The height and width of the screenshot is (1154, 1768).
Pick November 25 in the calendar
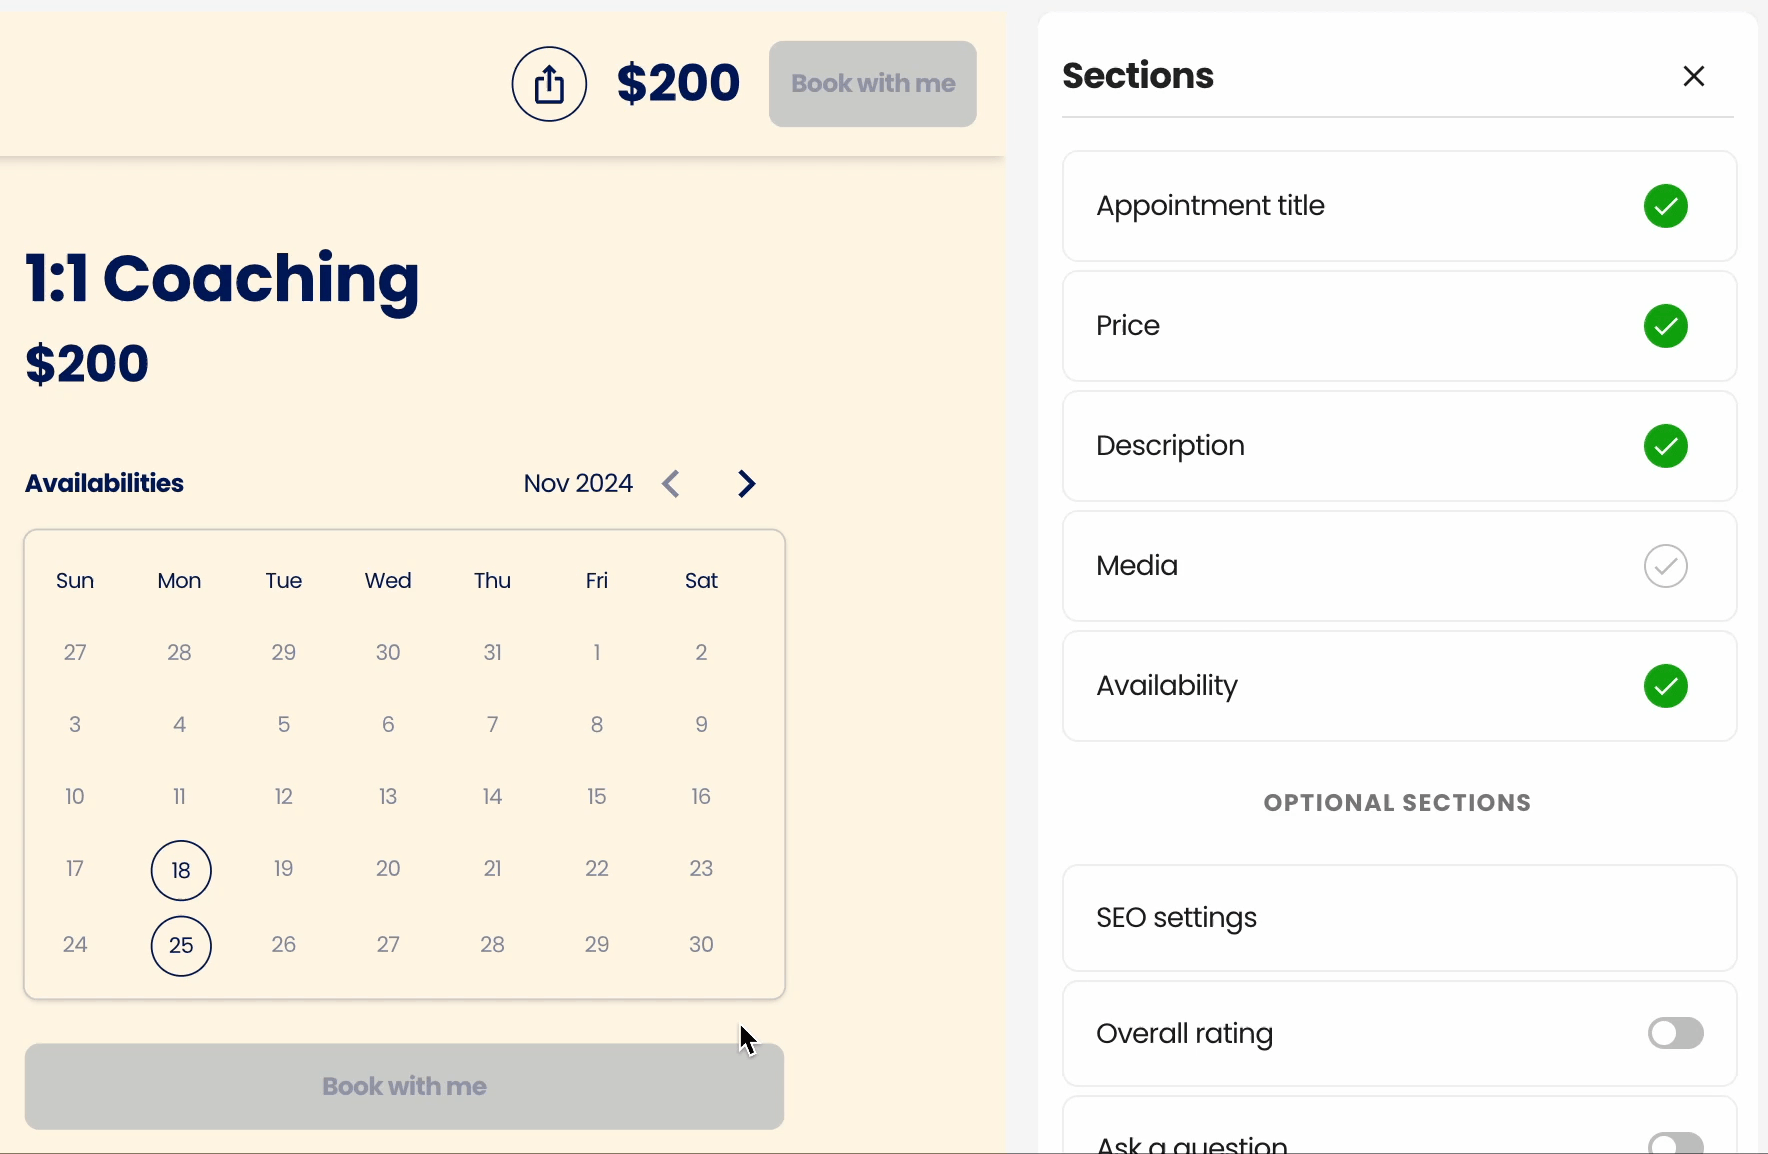181,946
